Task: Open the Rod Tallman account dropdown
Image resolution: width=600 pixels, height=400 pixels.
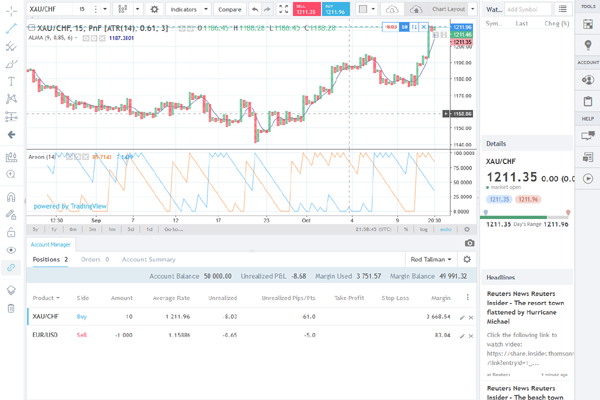Action: pos(431,260)
